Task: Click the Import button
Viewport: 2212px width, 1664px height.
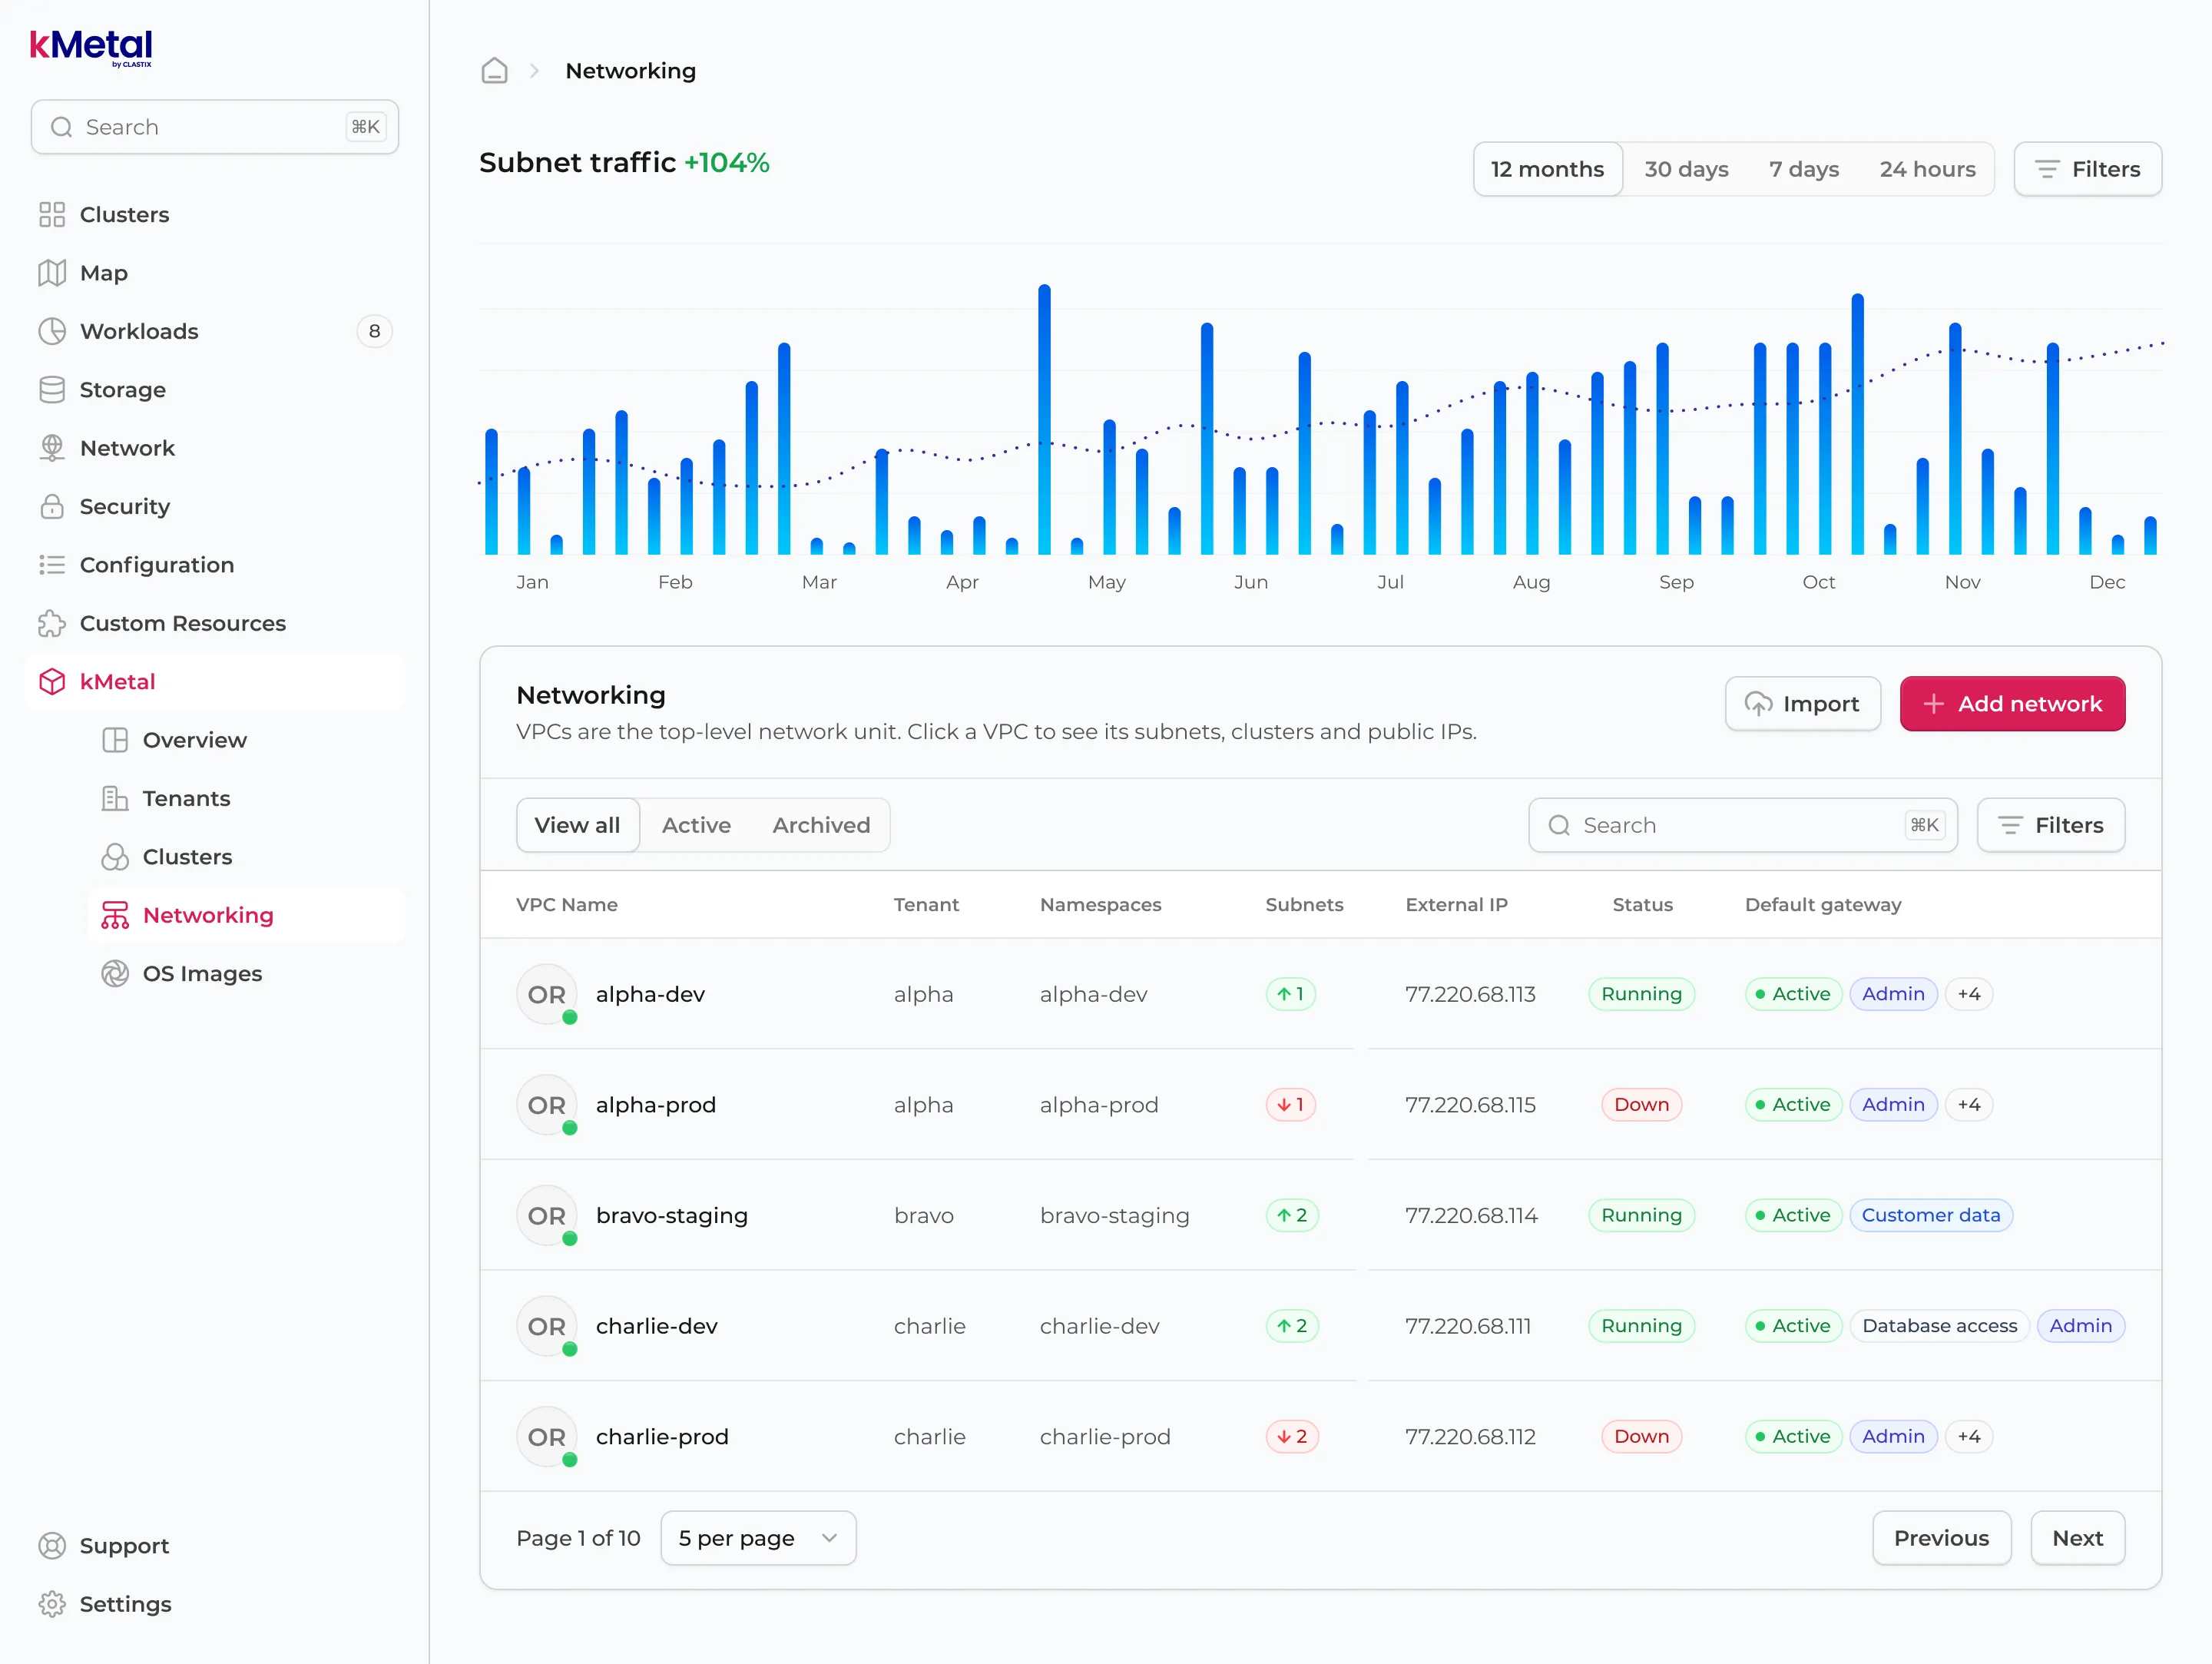Action: (x=1802, y=704)
